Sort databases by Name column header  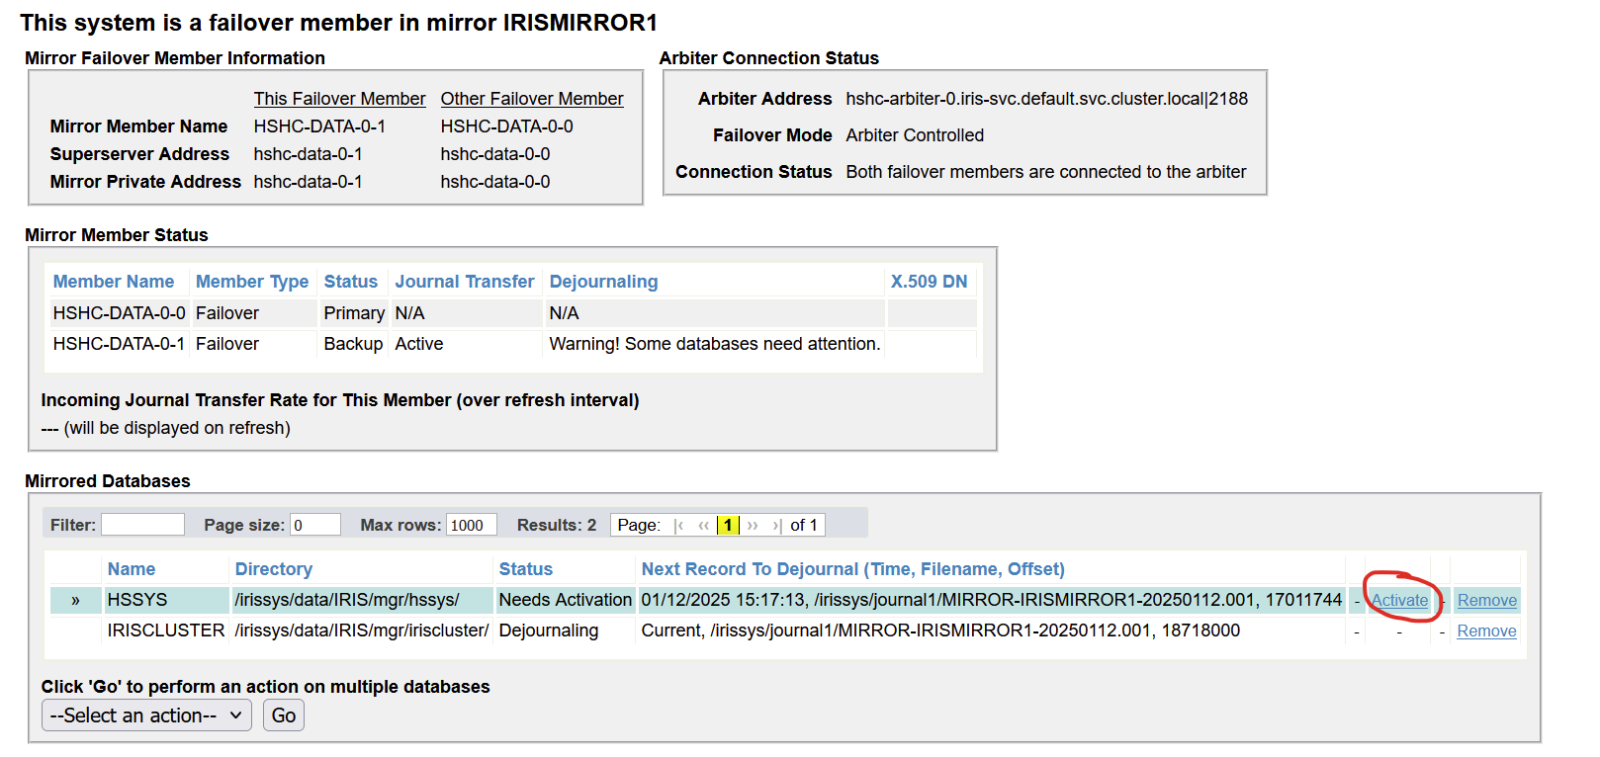click(131, 569)
